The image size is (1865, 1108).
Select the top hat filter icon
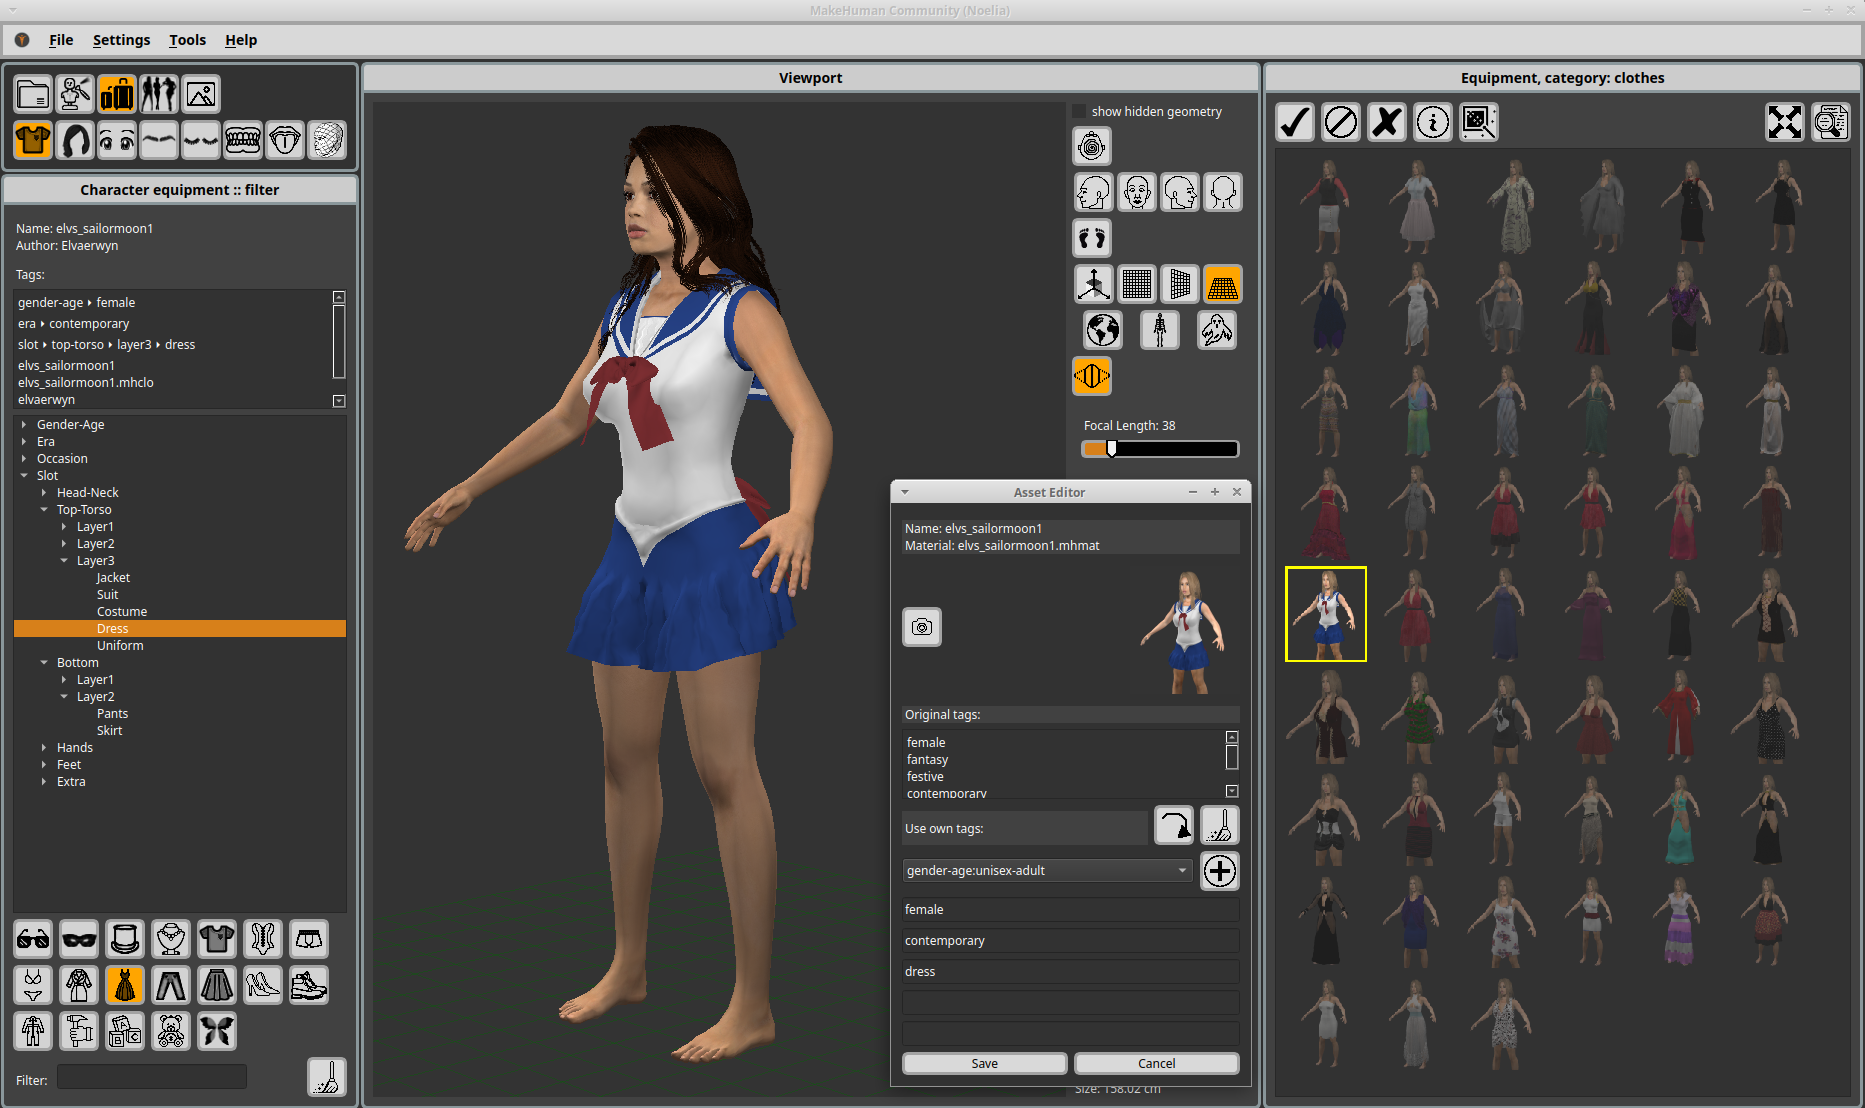point(125,939)
